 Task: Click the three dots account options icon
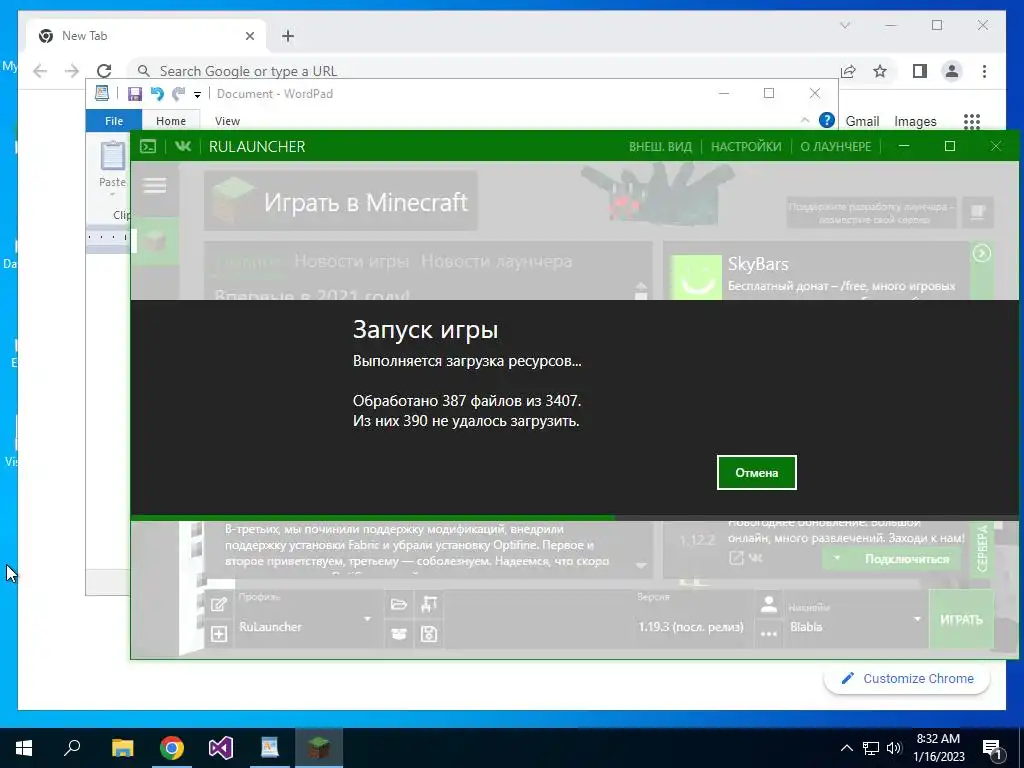769,633
